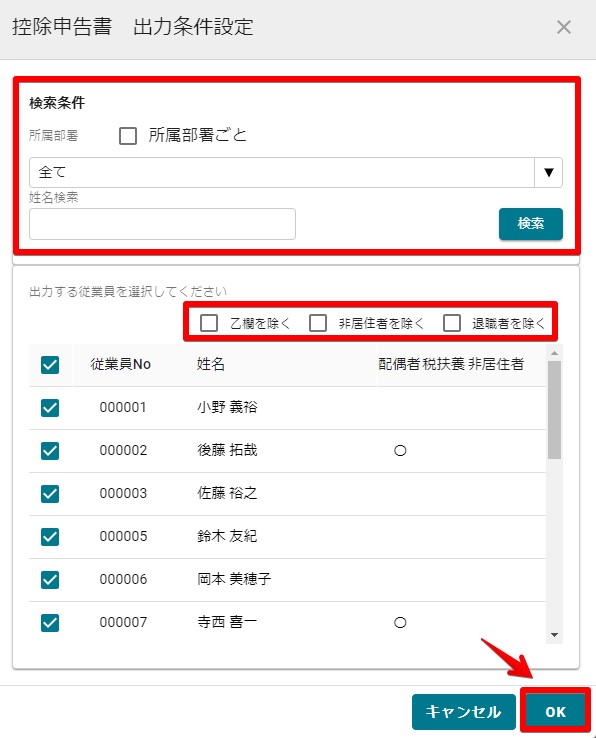Uncheck employee 000003 佐藤 裕之

click(x=50, y=494)
